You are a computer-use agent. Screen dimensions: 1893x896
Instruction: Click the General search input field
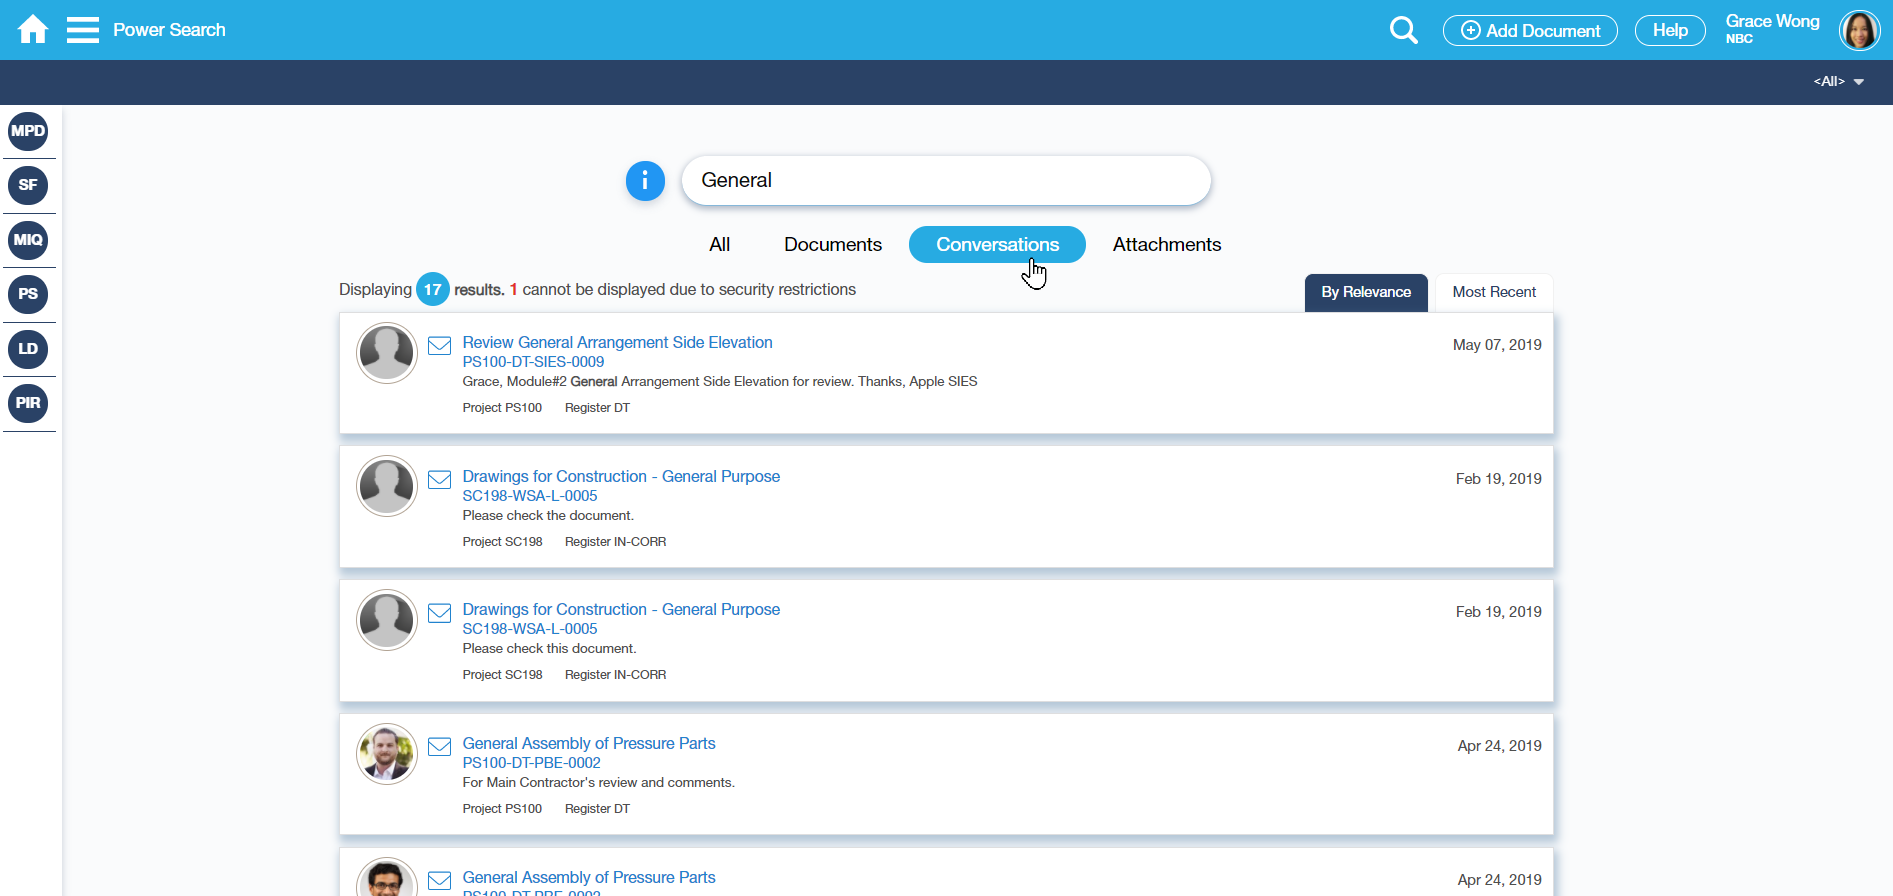pos(945,181)
